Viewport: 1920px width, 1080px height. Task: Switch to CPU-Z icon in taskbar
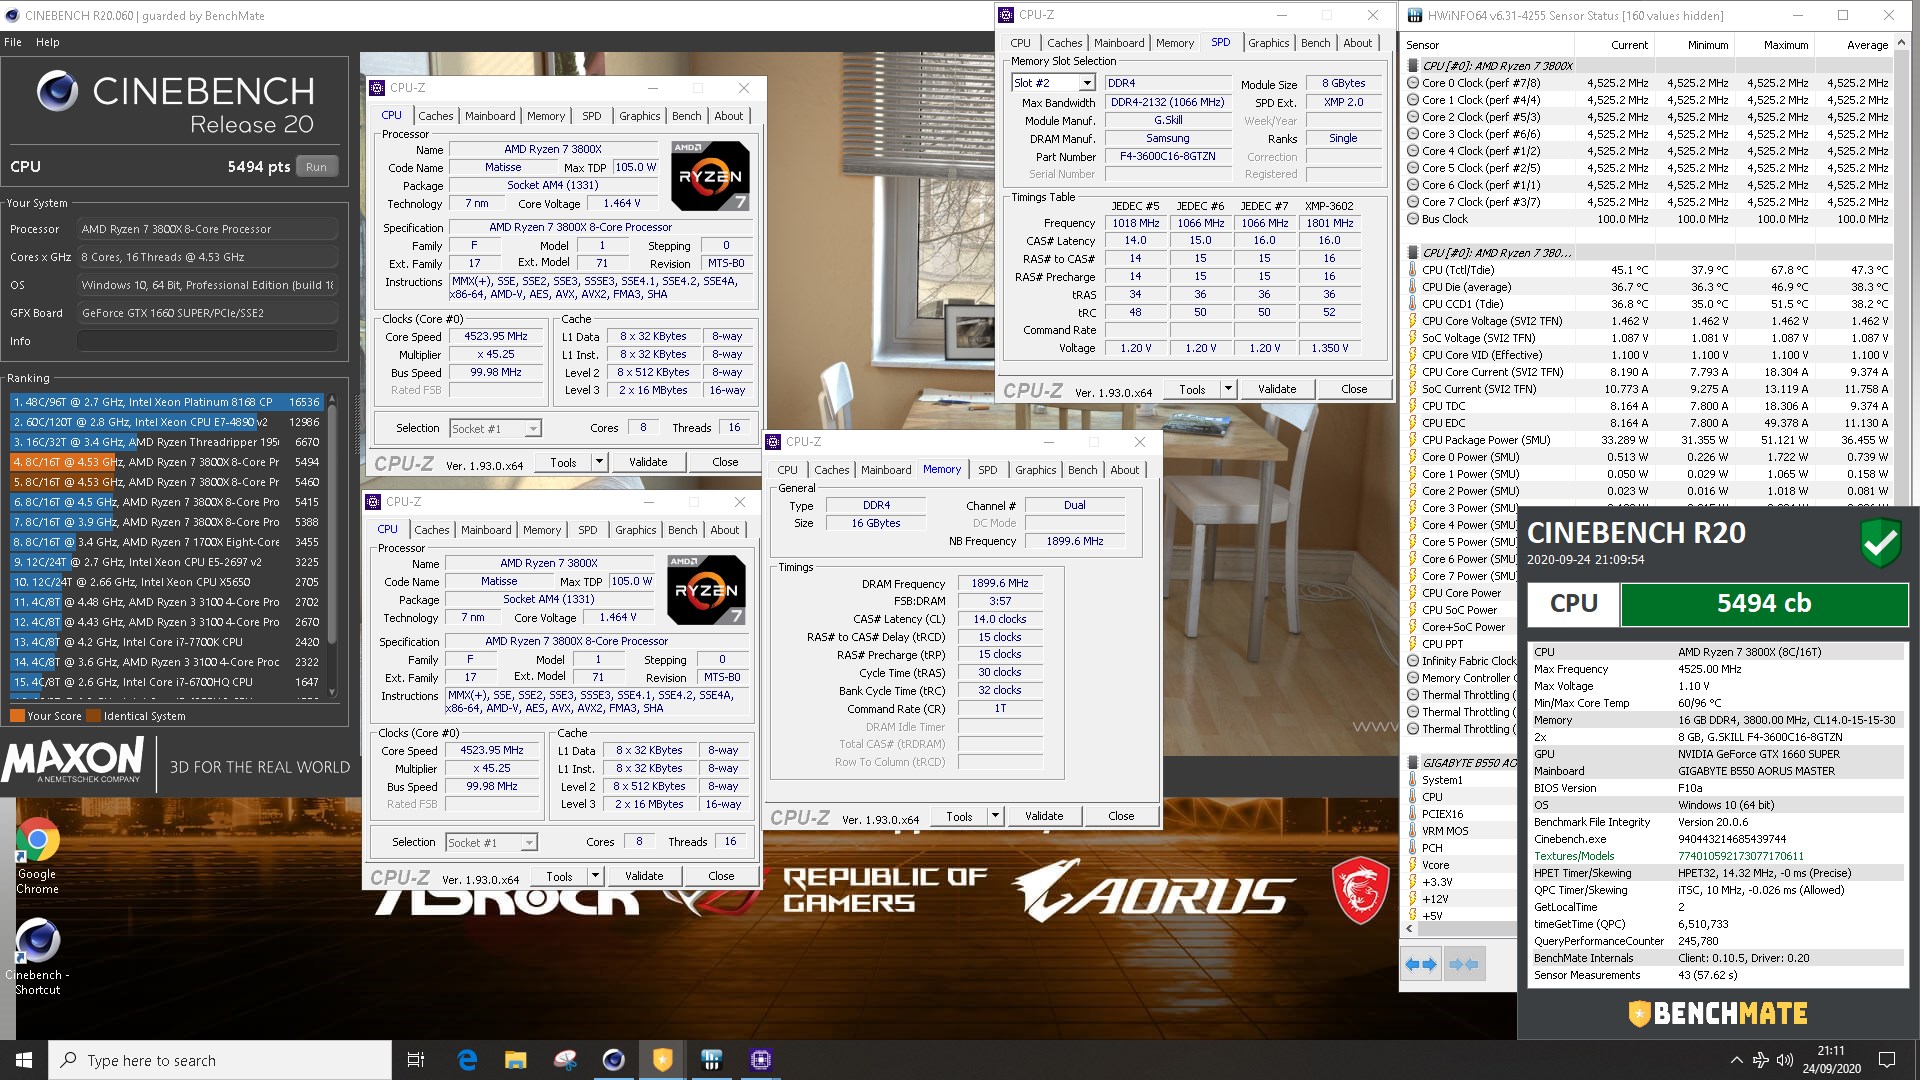(761, 1060)
